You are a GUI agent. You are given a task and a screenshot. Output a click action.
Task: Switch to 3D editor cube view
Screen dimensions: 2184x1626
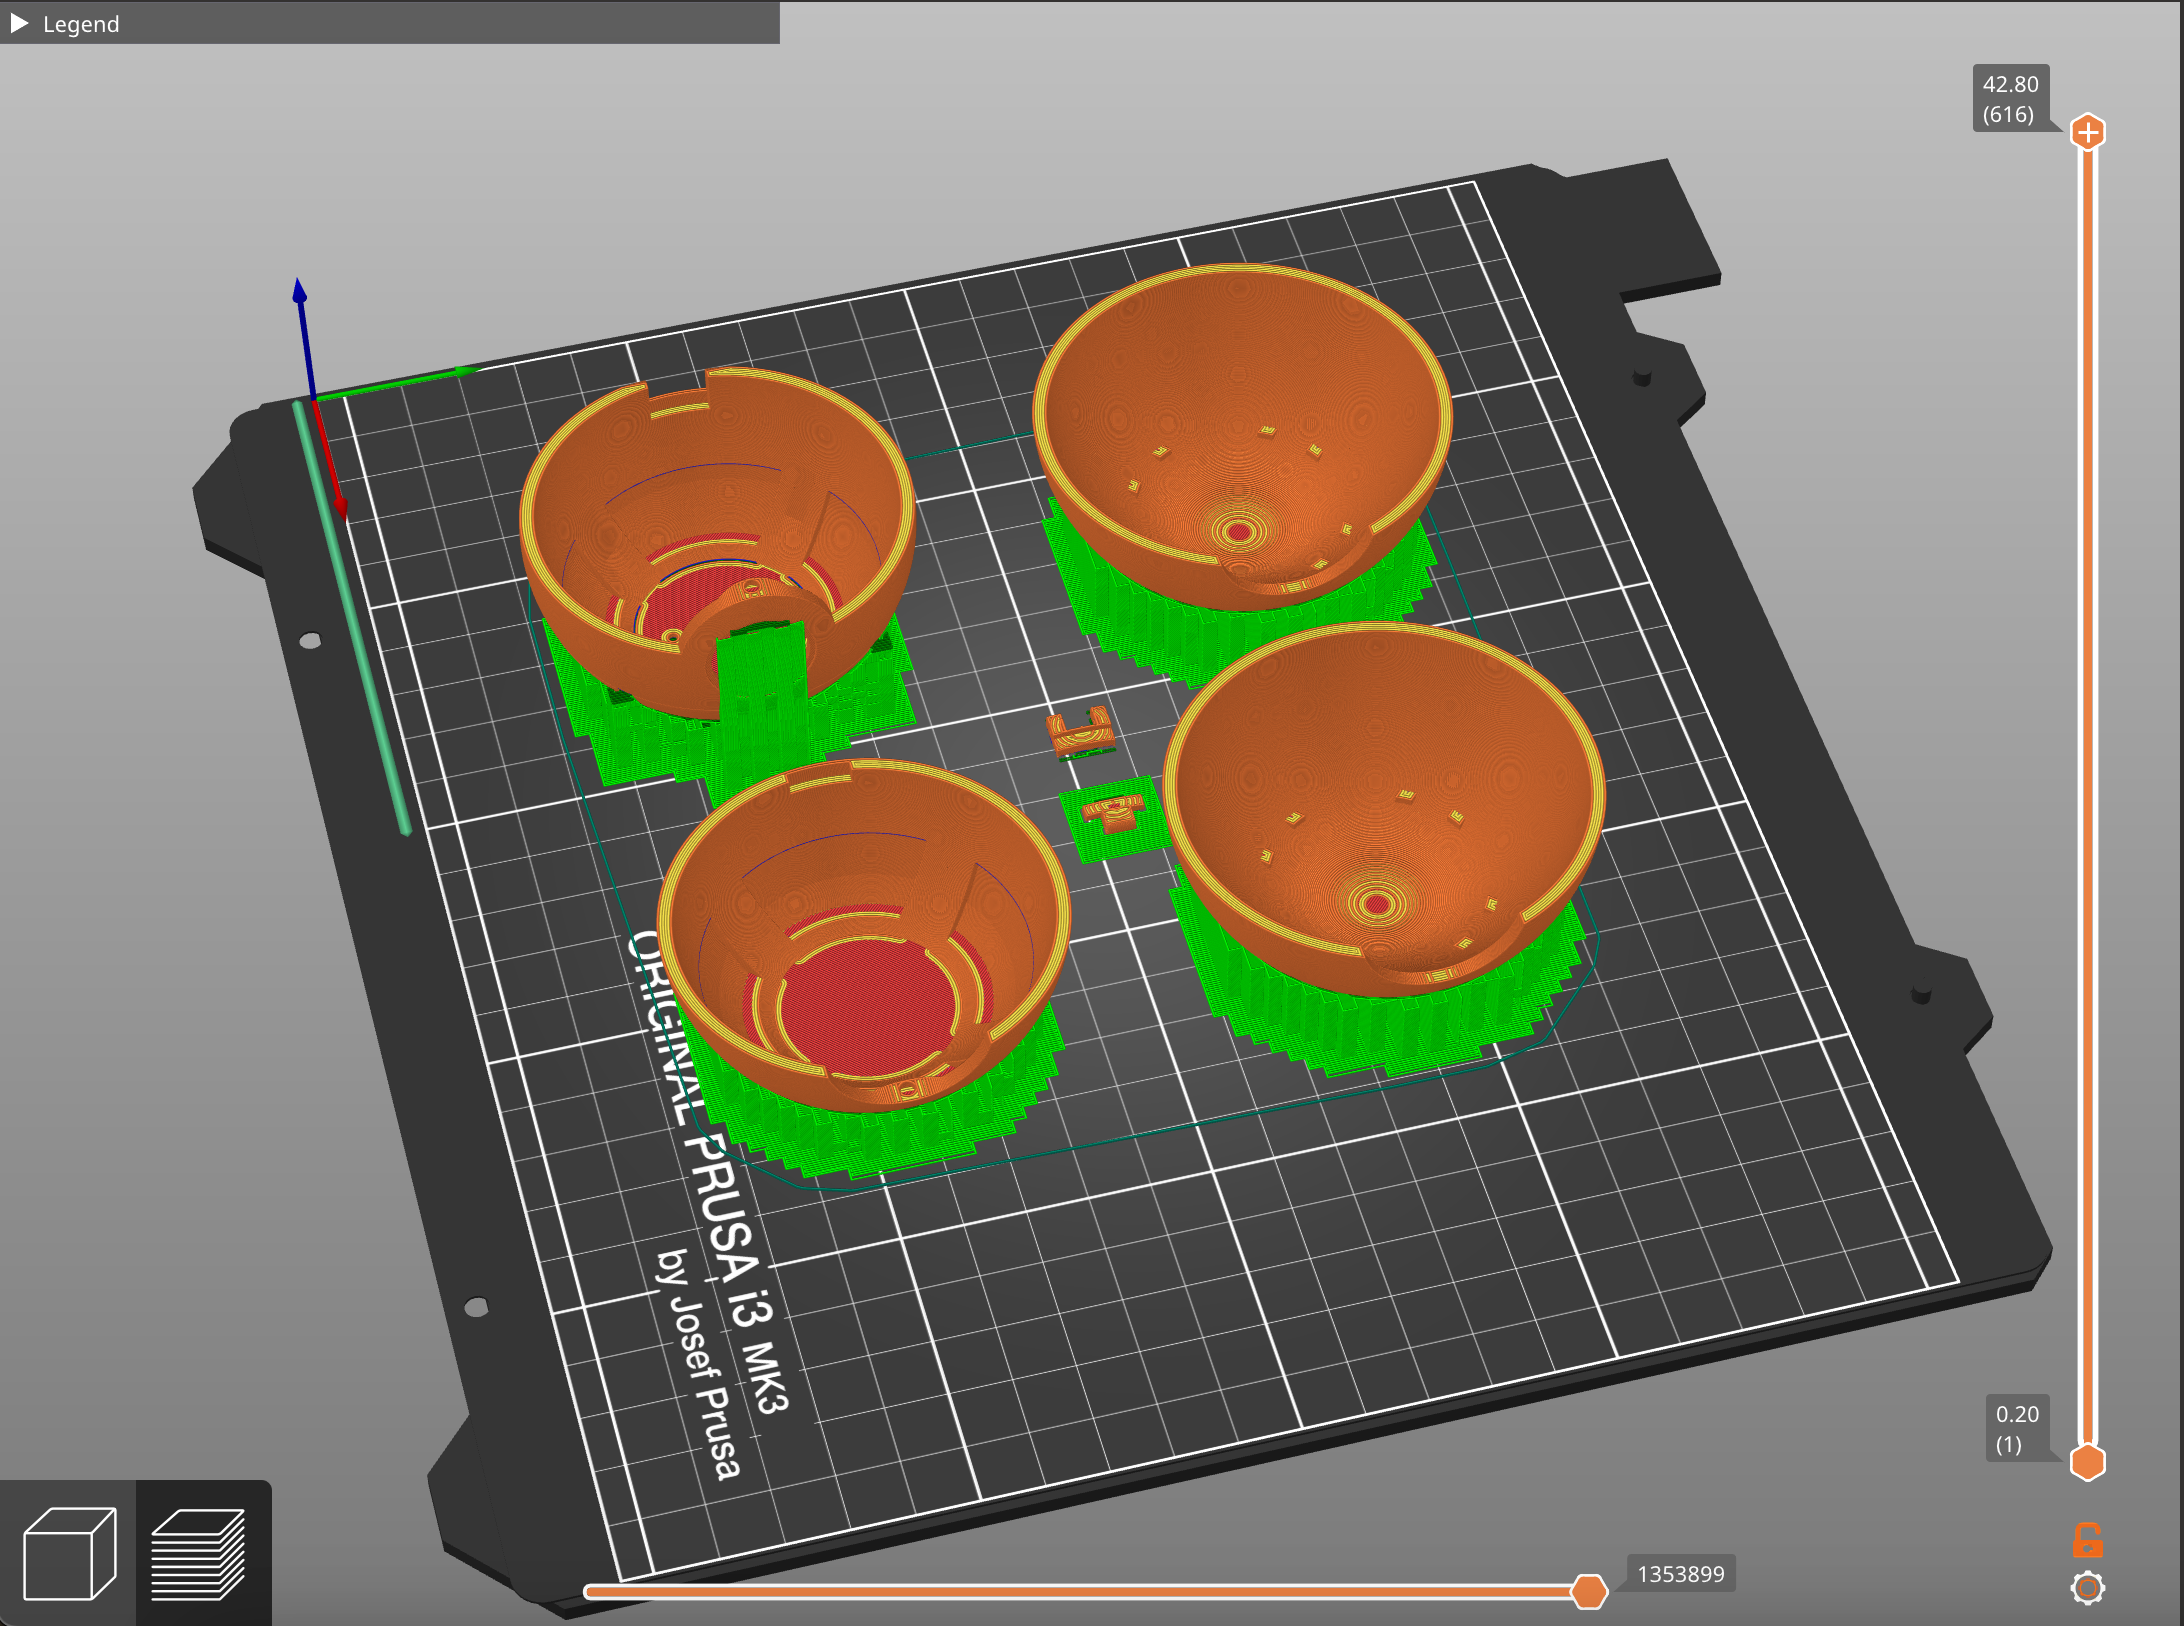(x=68, y=1552)
